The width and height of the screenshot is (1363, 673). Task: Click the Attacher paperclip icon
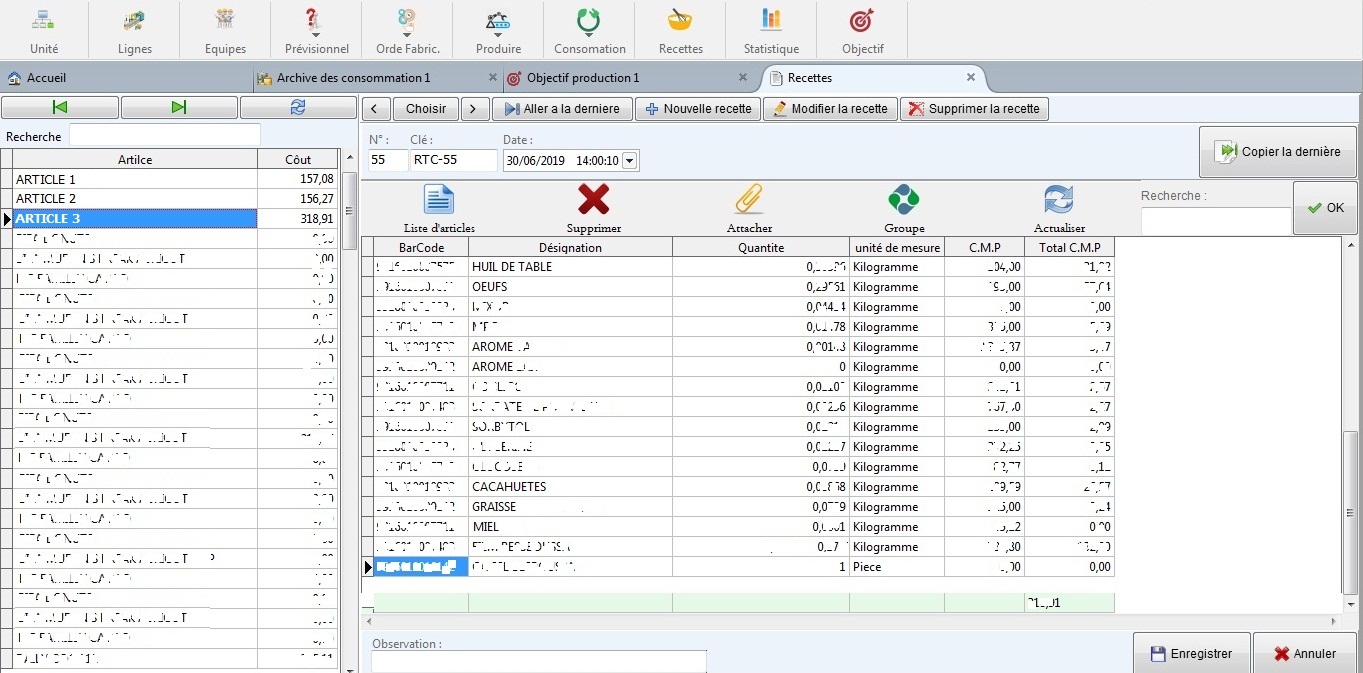[x=749, y=200]
